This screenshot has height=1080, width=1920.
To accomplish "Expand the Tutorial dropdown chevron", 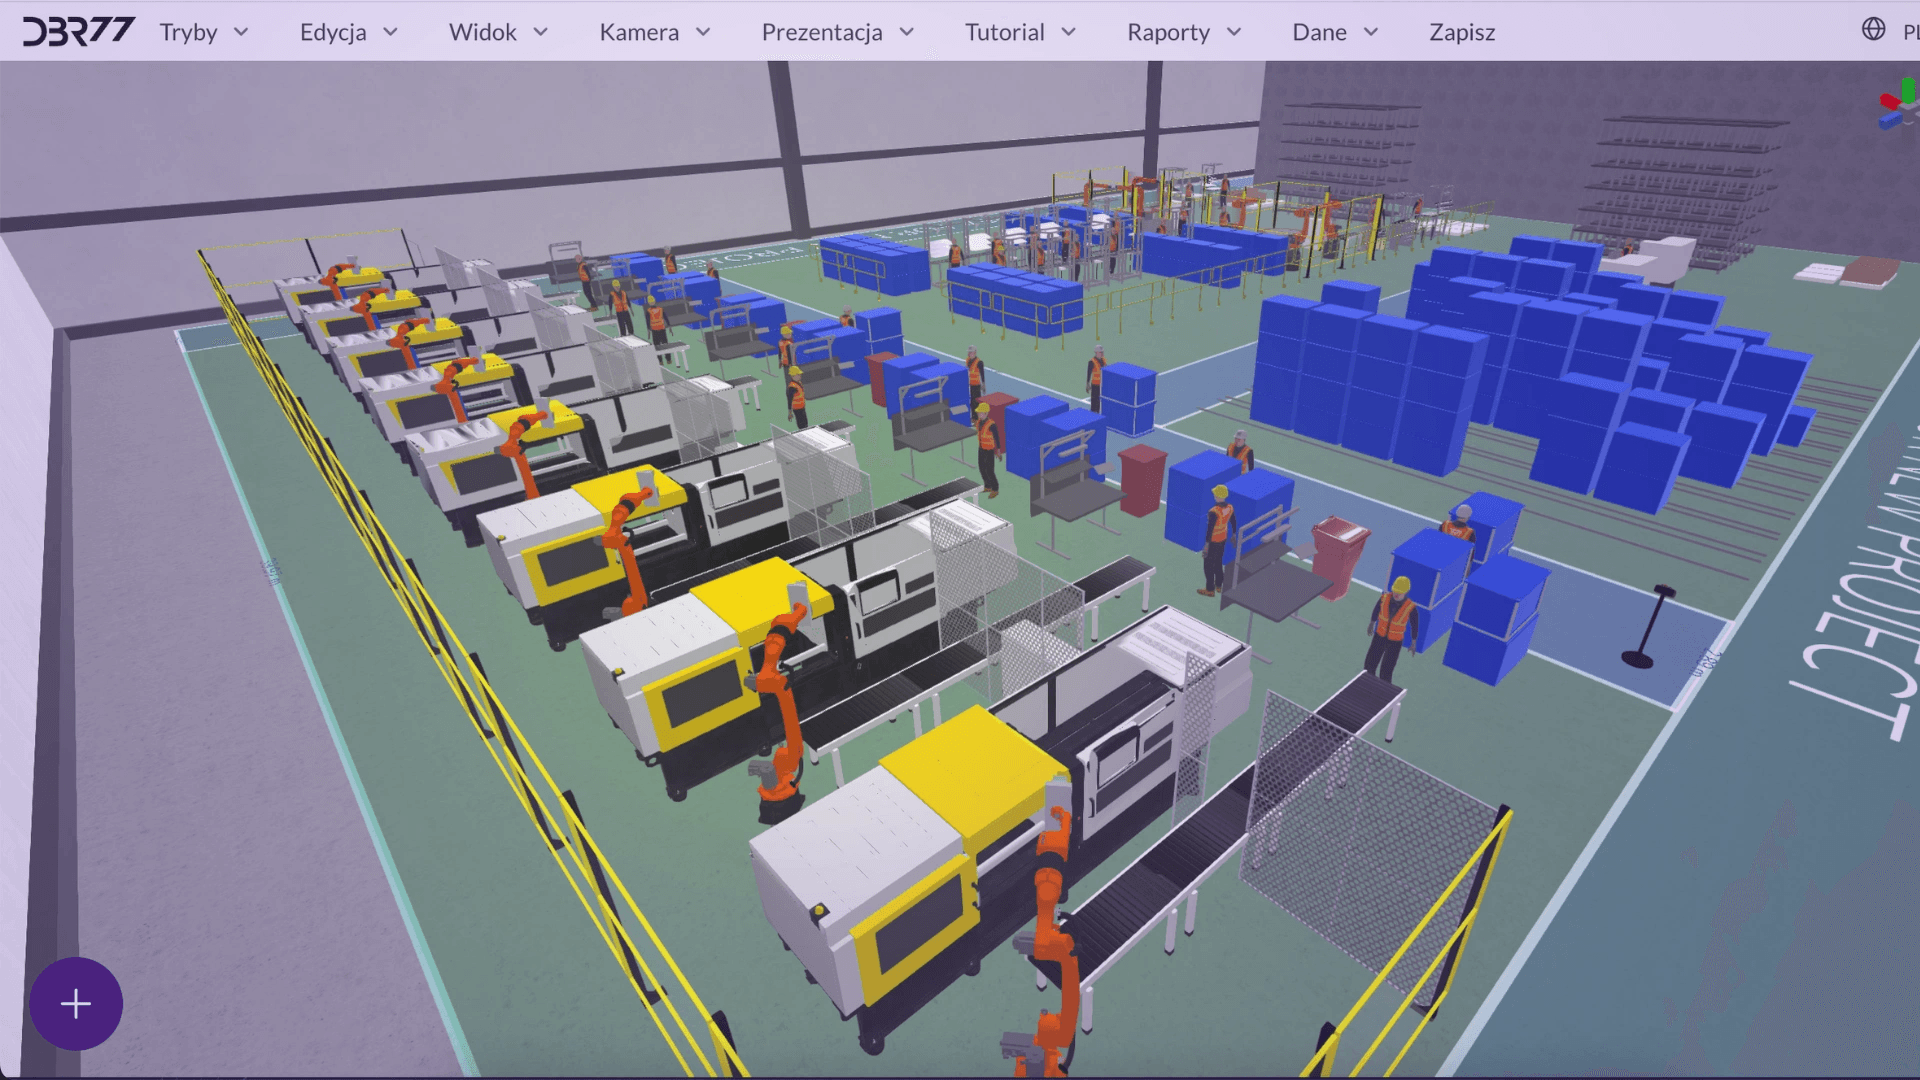I will point(1069,32).
